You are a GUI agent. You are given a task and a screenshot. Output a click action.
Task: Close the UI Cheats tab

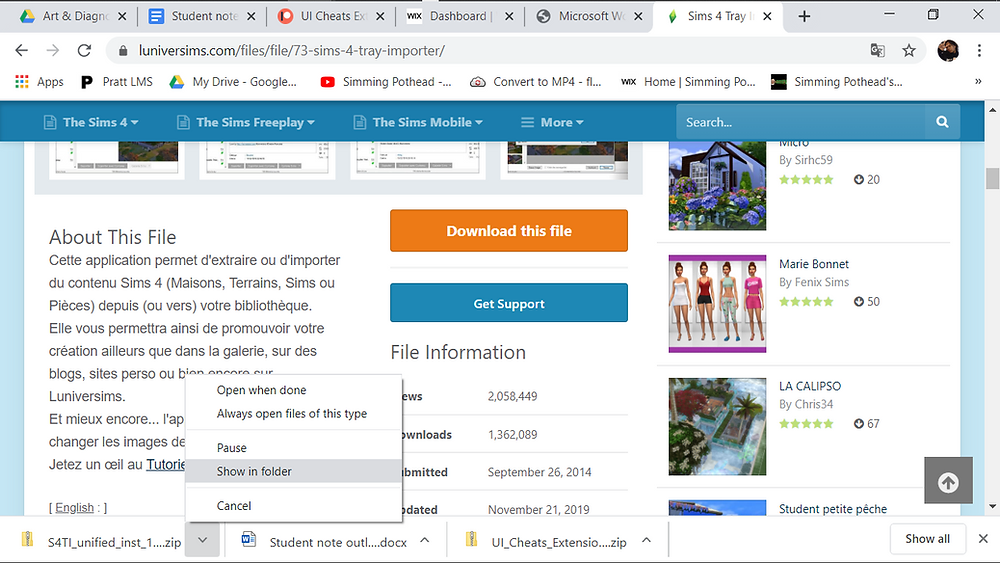pyautogui.click(x=380, y=17)
